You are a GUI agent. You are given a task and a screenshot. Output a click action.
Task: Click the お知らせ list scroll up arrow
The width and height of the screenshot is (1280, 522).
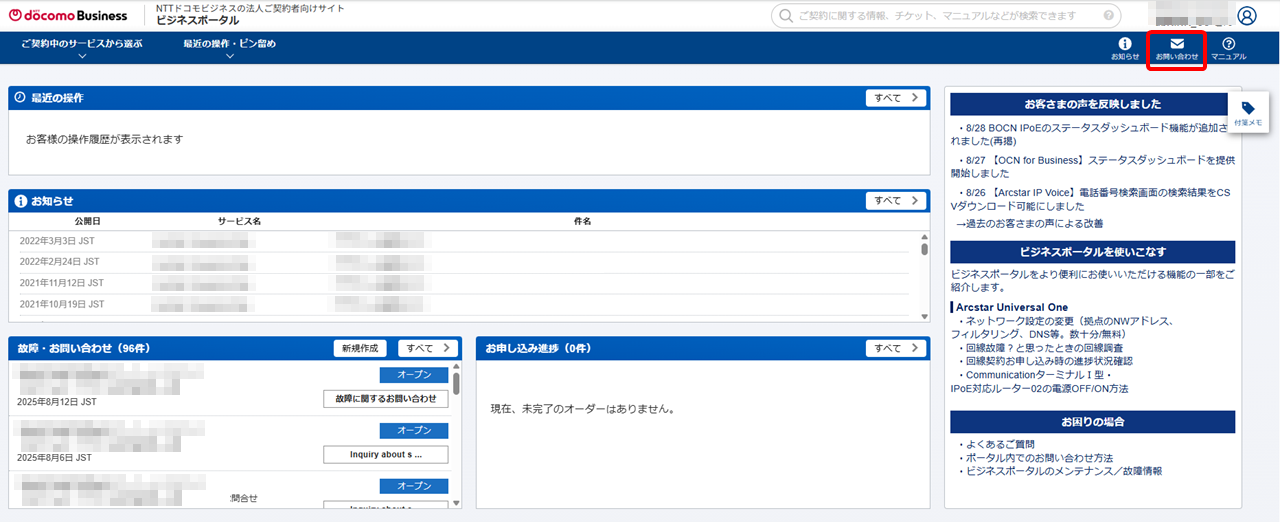tap(924, 238)
